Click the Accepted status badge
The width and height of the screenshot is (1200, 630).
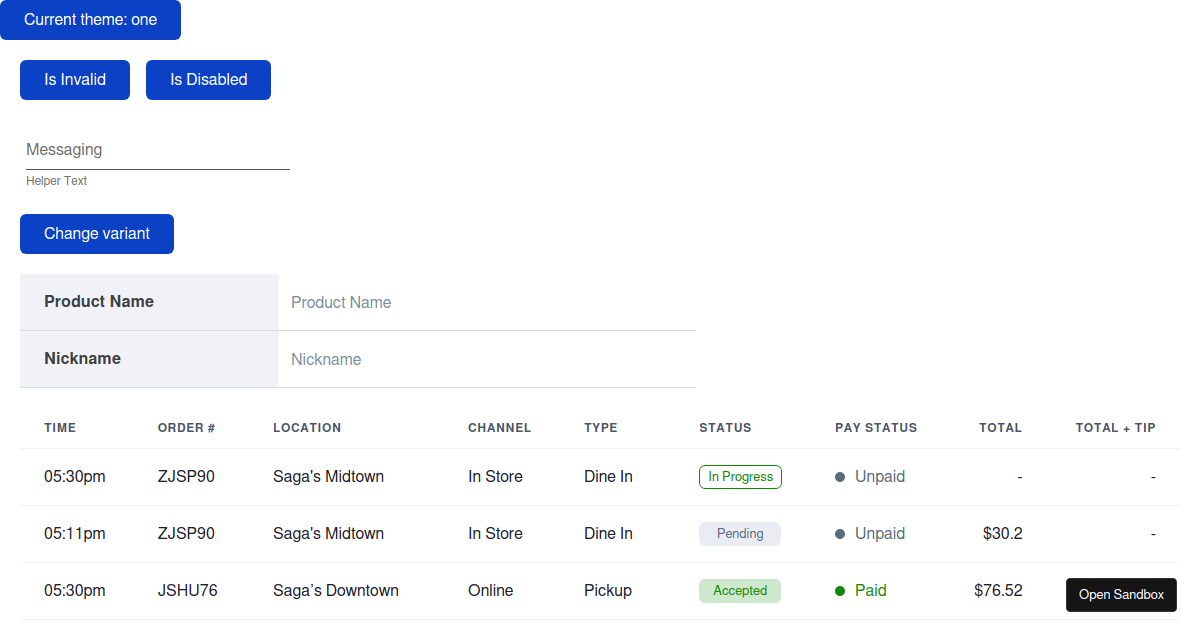coord(740,591)
